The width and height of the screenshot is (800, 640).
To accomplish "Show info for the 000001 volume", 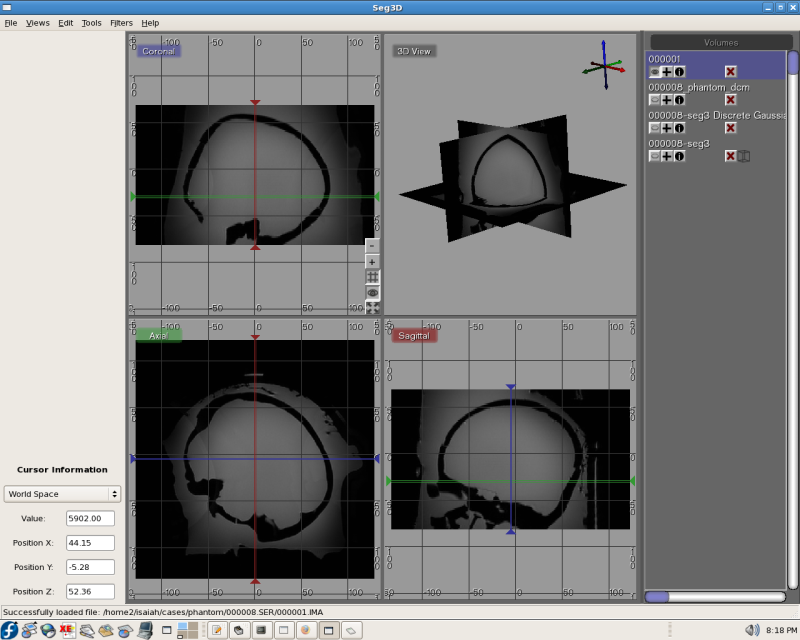I will (x=679, y=72).
